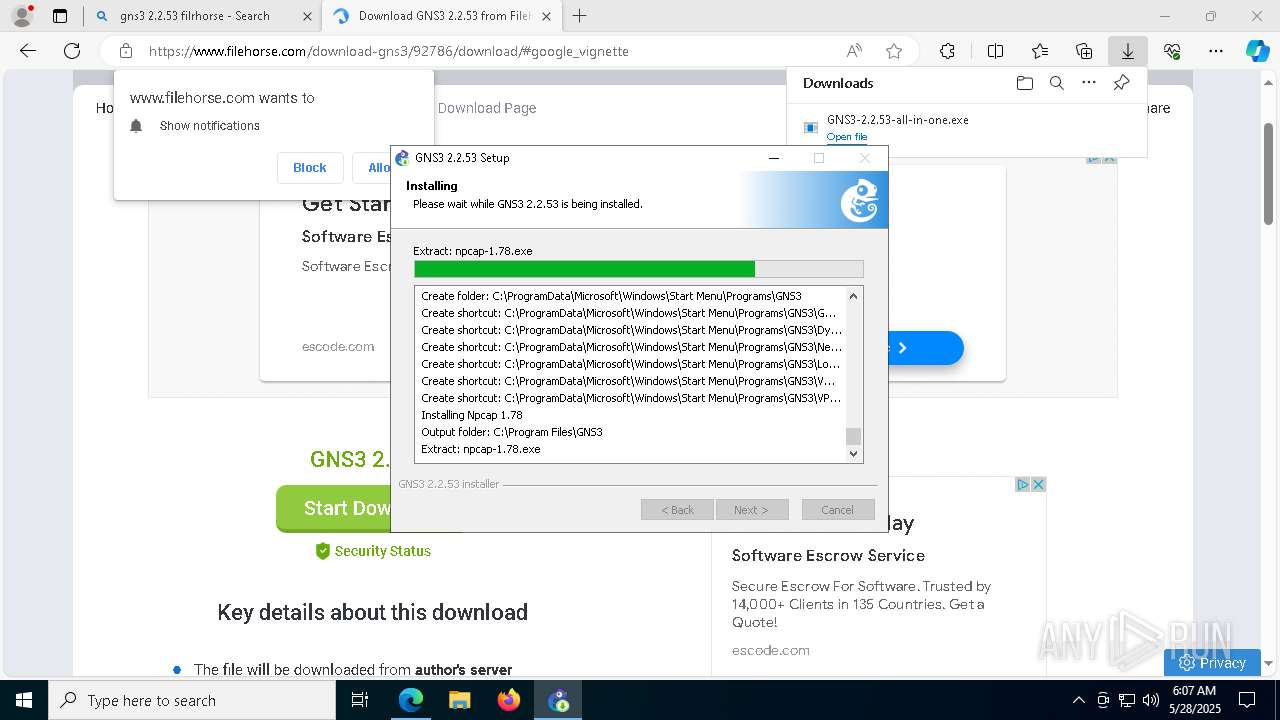Click the installation progress bar
The image size is (1280, 720).
[x=638, y=269]
